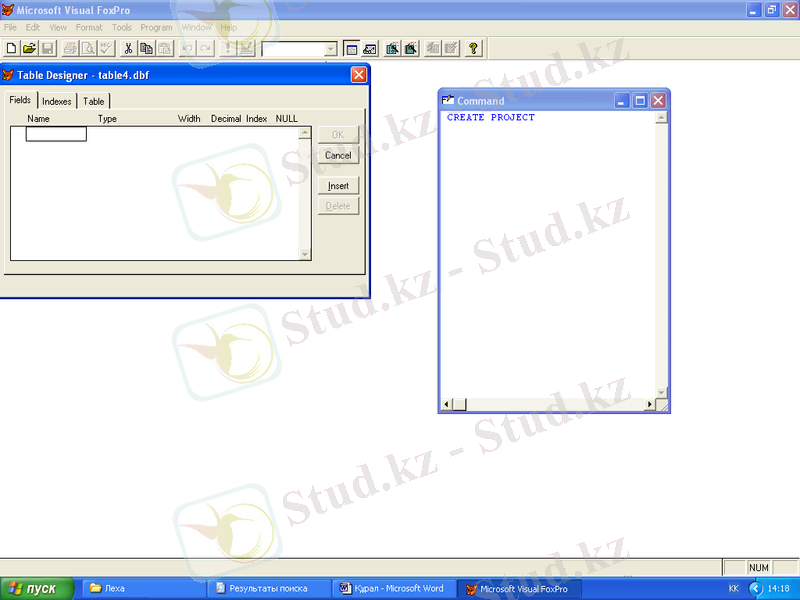Click the Command window scroll up arrow
The width and height of the screenshot is (800, 600).
pos(661,118)
